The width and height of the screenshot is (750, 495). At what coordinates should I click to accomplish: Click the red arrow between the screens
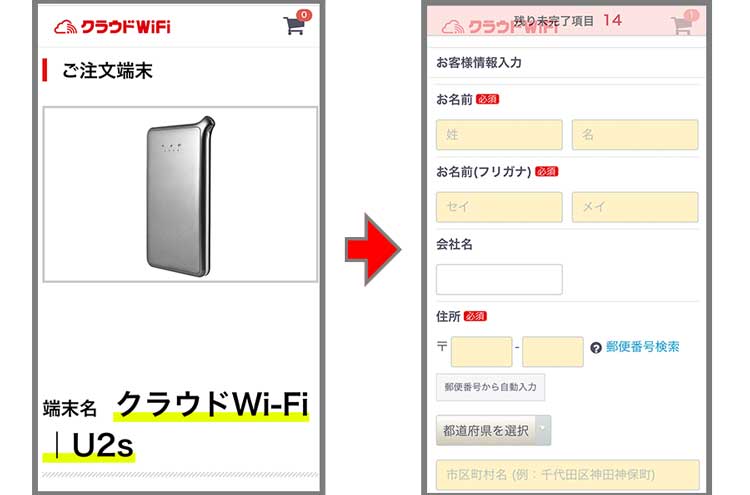point(373,249)
